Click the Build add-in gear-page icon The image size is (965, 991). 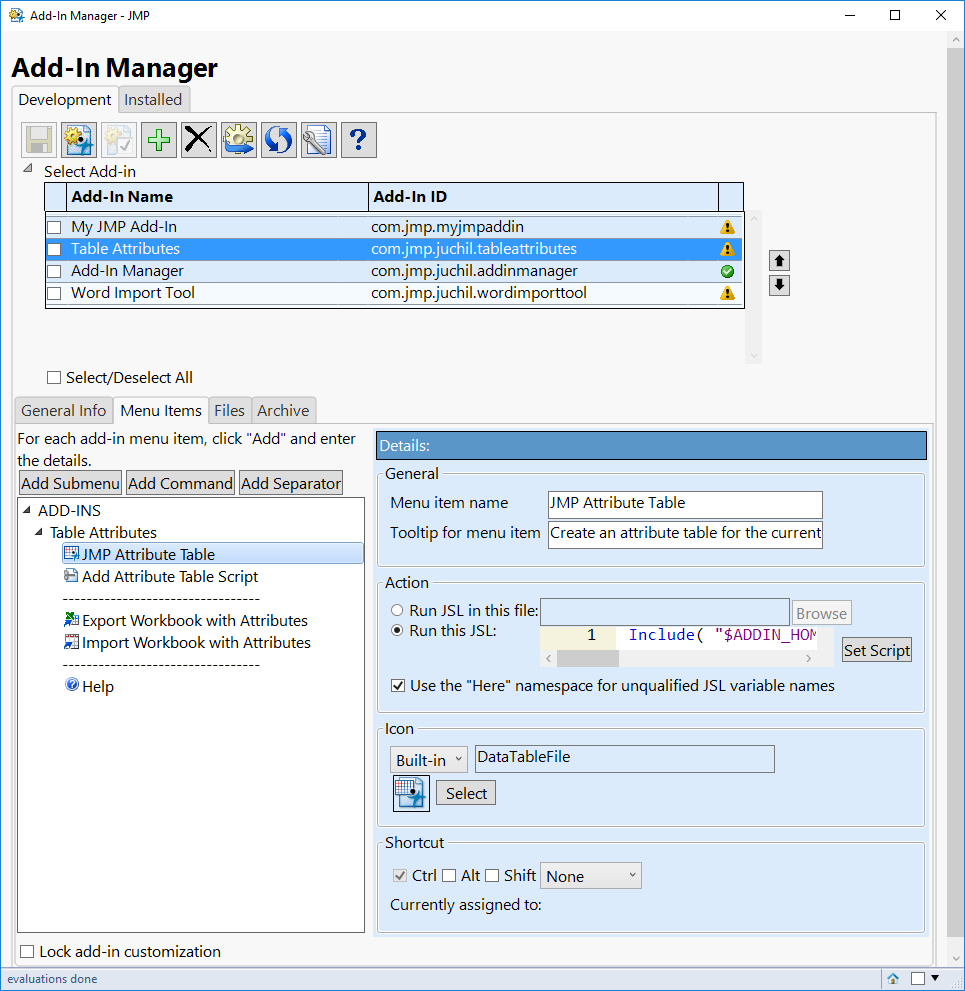coord(79,140)
